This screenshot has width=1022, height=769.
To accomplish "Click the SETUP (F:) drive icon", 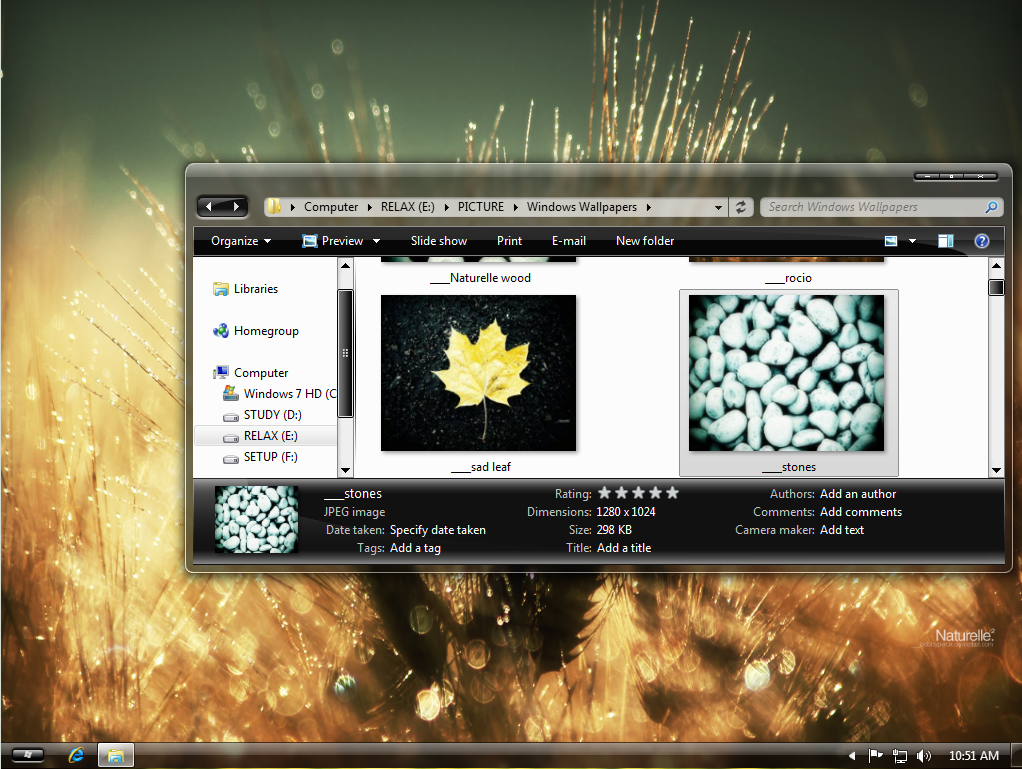I will 231,458.
